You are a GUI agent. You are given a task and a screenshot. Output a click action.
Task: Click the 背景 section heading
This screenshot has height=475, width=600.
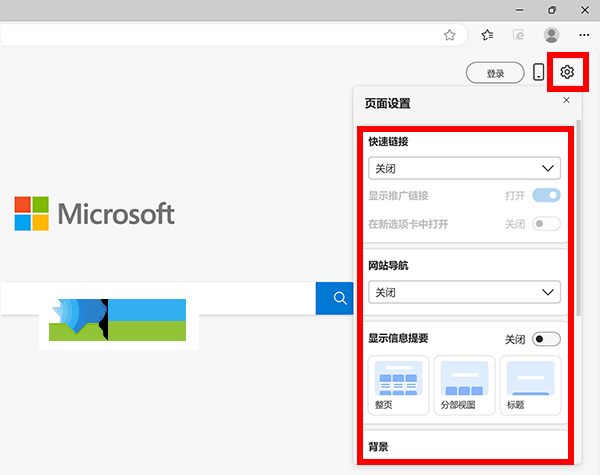(378, 447)
